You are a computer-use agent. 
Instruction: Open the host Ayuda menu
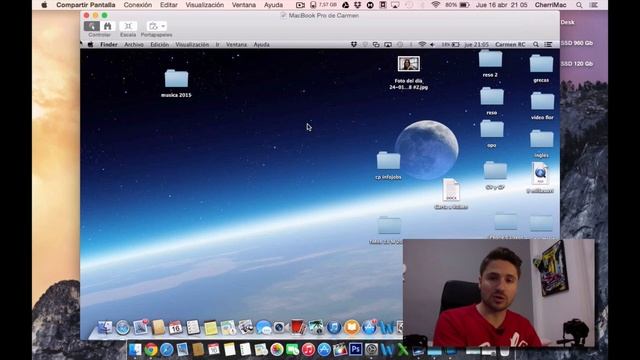click(273, 5)
